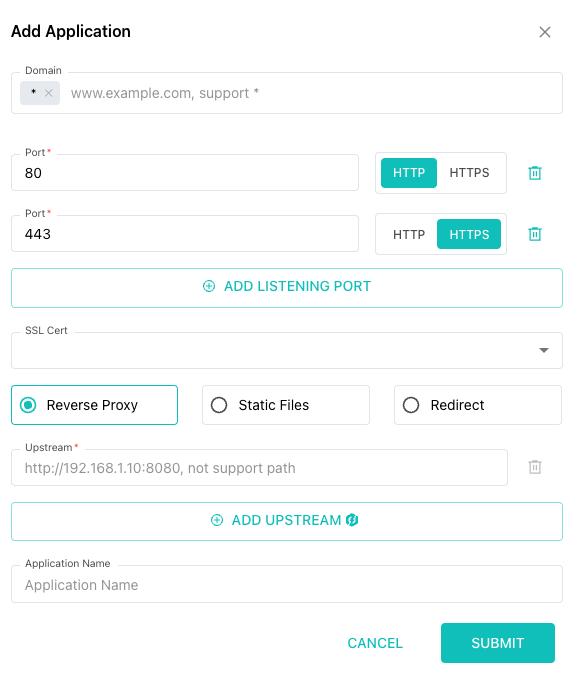Switch port 80 protocol to HTTPS
574x674 pixels.
point(469,173)
